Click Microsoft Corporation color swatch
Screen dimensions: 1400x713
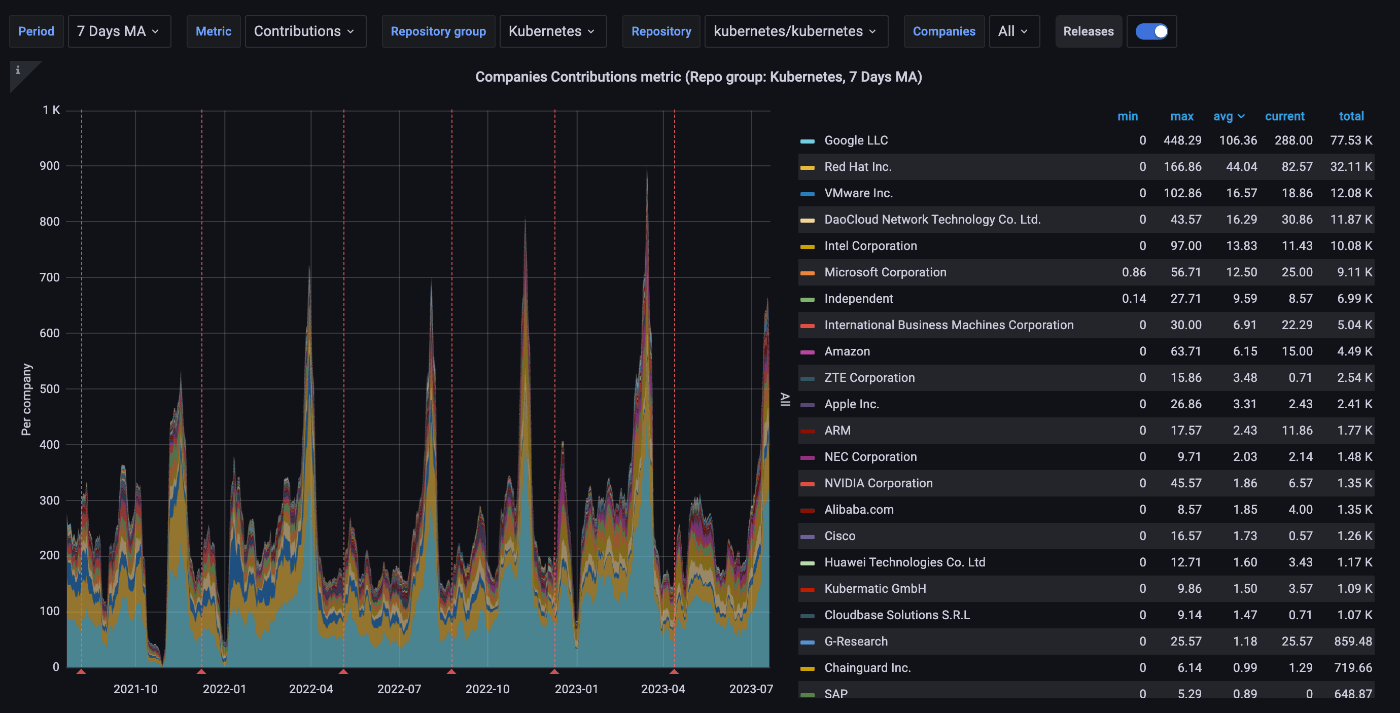[807, 272]
